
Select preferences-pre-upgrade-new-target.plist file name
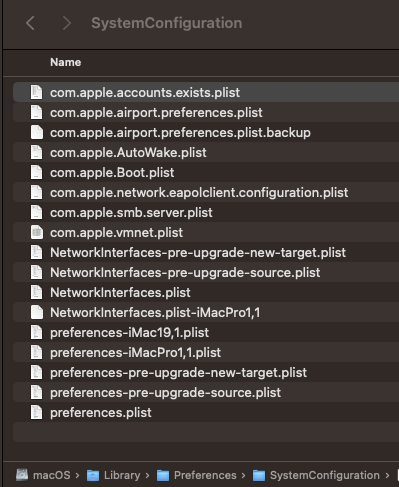tap(178, 372)
